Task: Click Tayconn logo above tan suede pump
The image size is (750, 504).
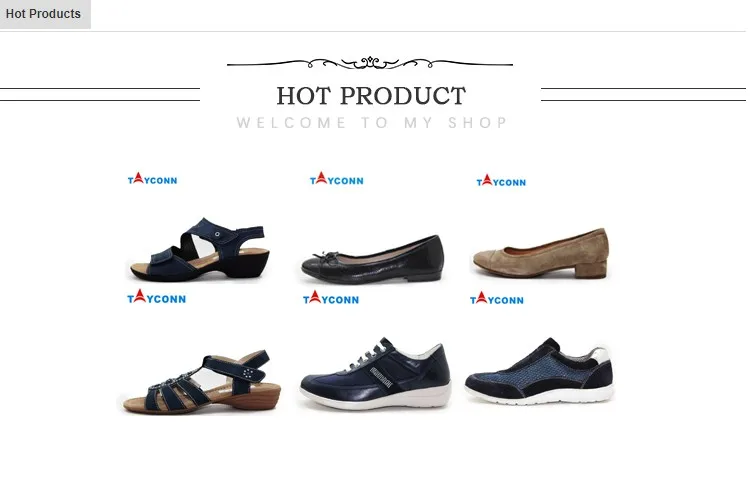Action: 501,180
